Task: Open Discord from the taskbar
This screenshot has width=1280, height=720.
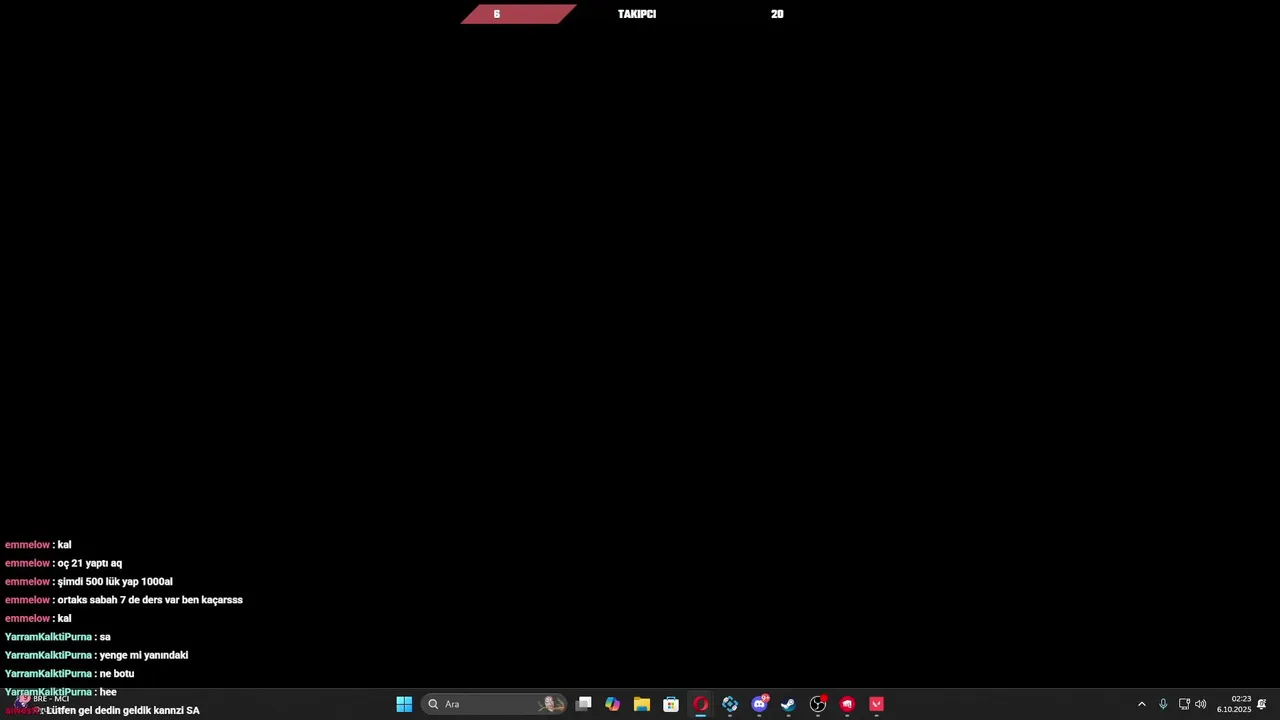Action: coord(759,704)
